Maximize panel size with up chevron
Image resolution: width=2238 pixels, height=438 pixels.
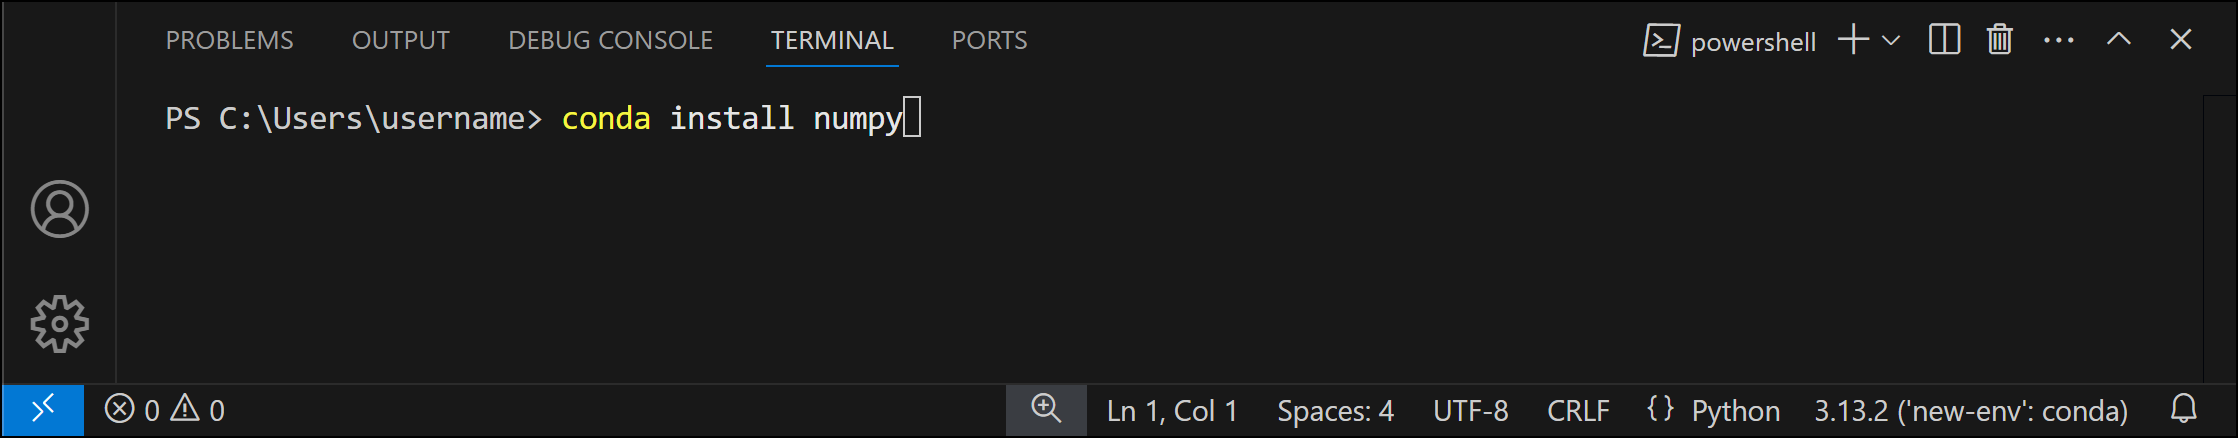point(2119,40)
